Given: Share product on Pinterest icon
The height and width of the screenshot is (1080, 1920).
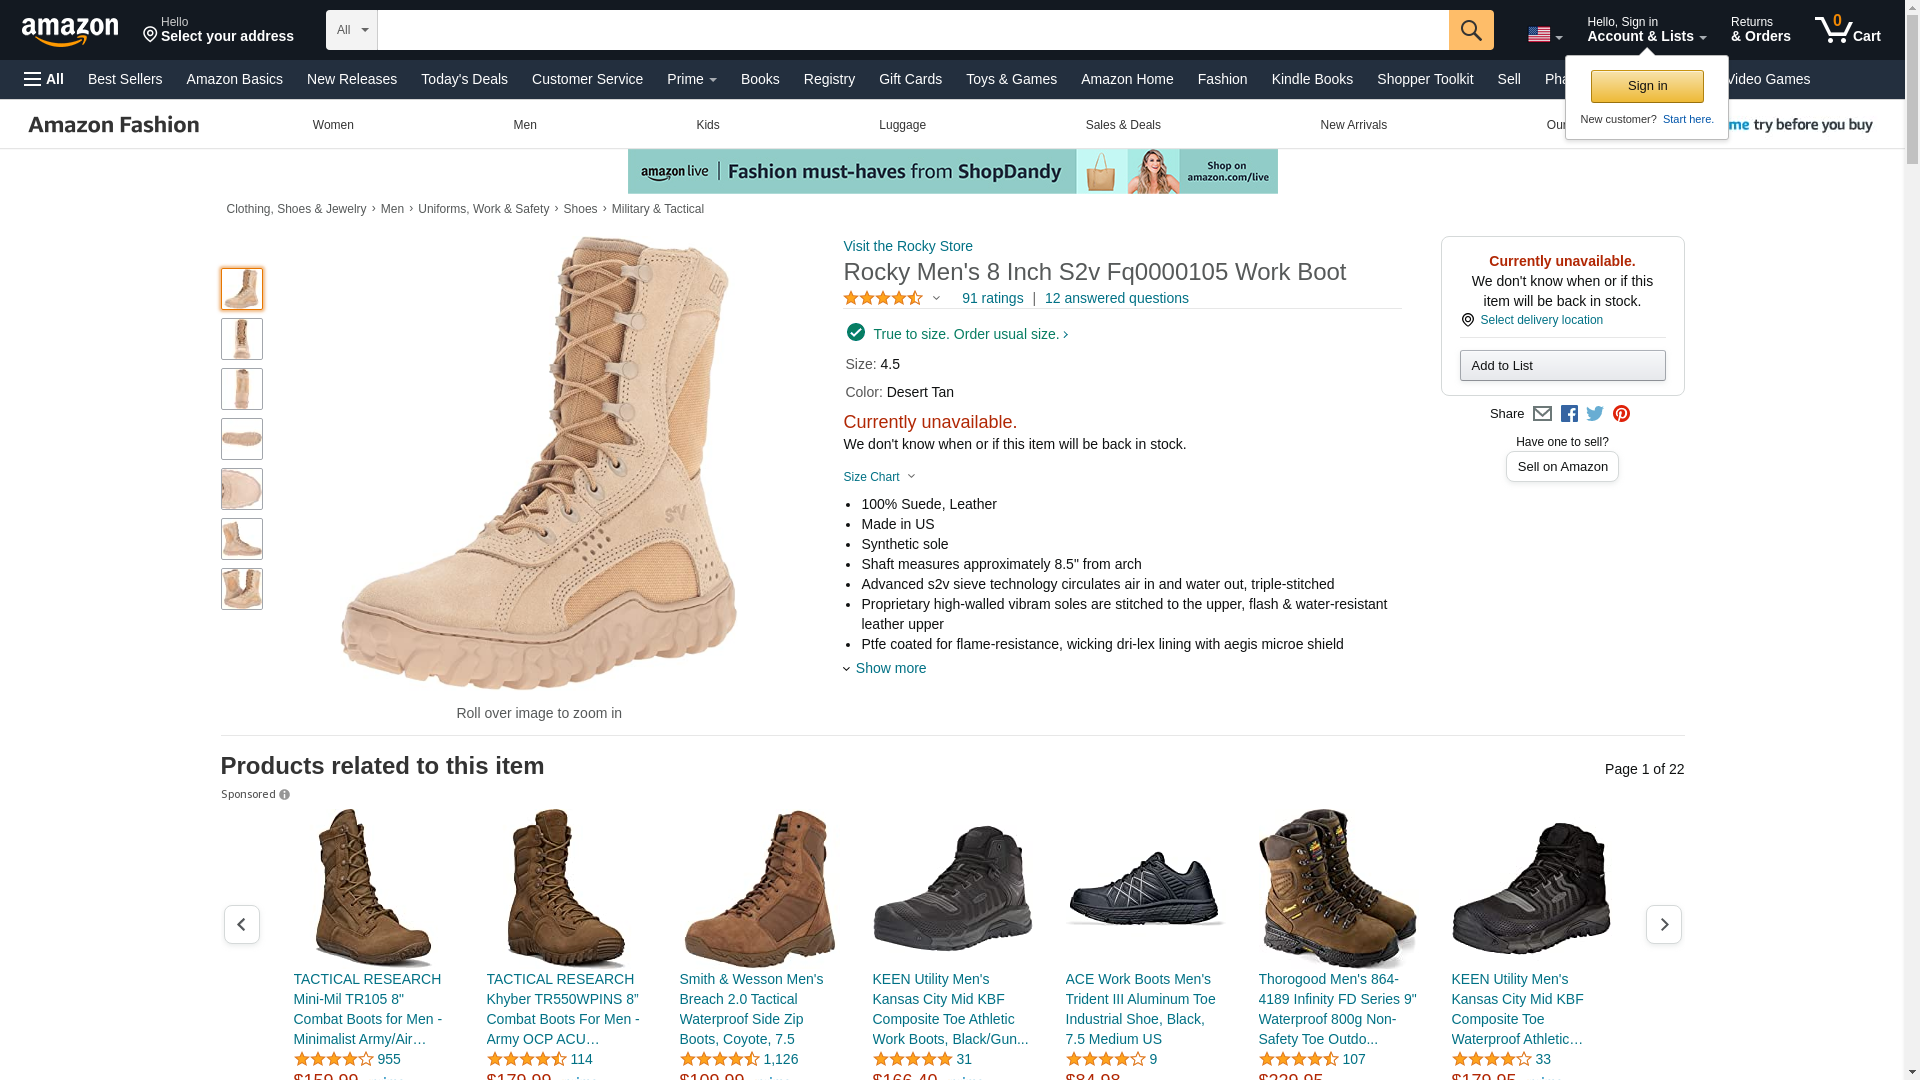Looking at the screenshot, I should tap(1621, 414).
